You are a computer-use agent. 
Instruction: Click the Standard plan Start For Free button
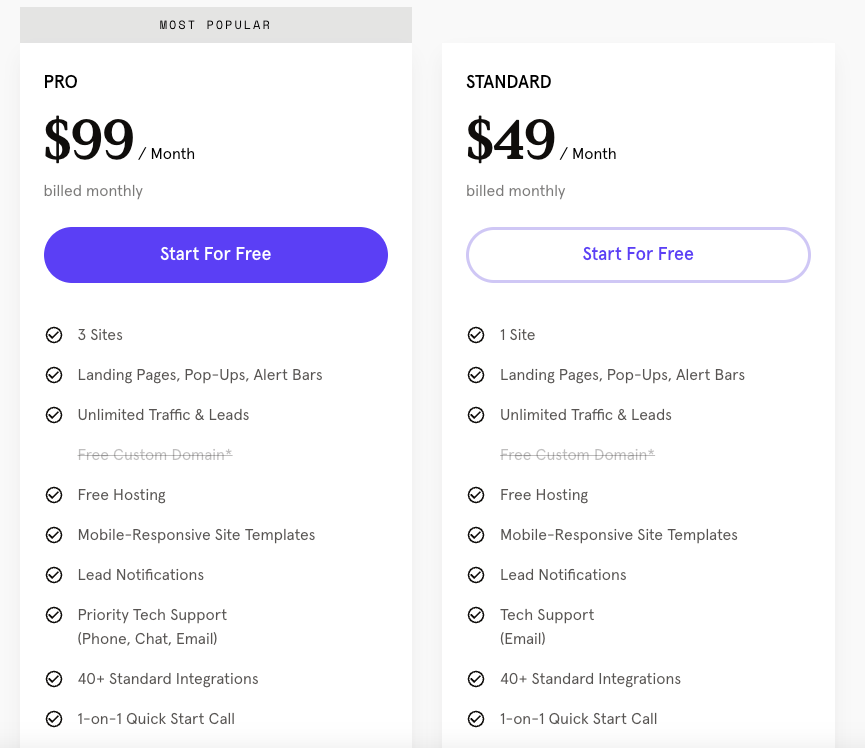pos(638,255)
